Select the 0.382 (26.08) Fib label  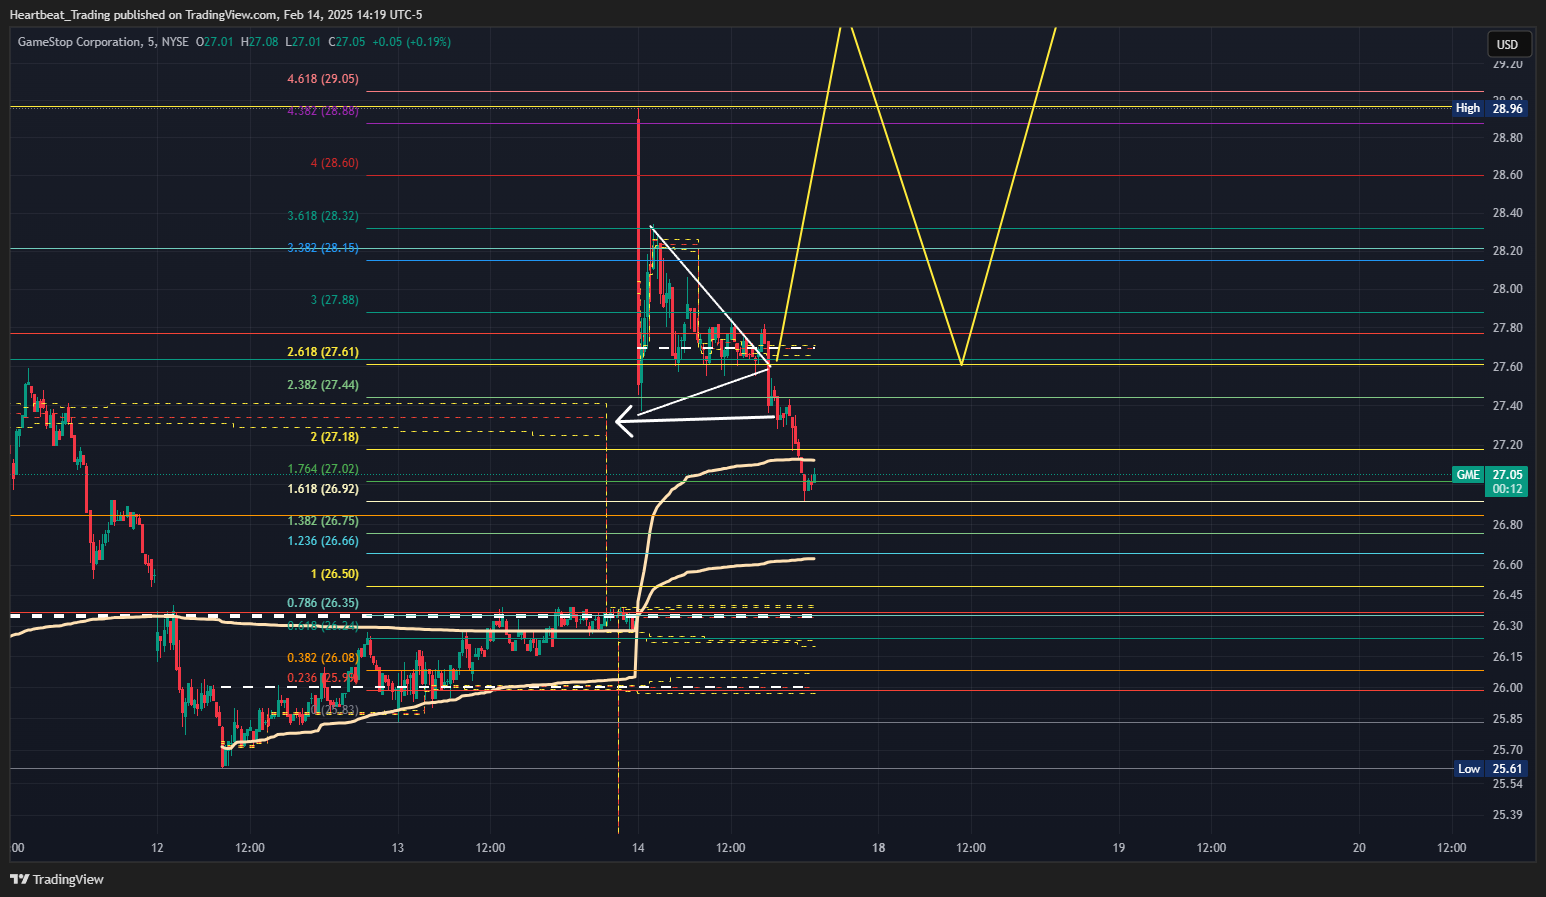click(x=323, y=658)
